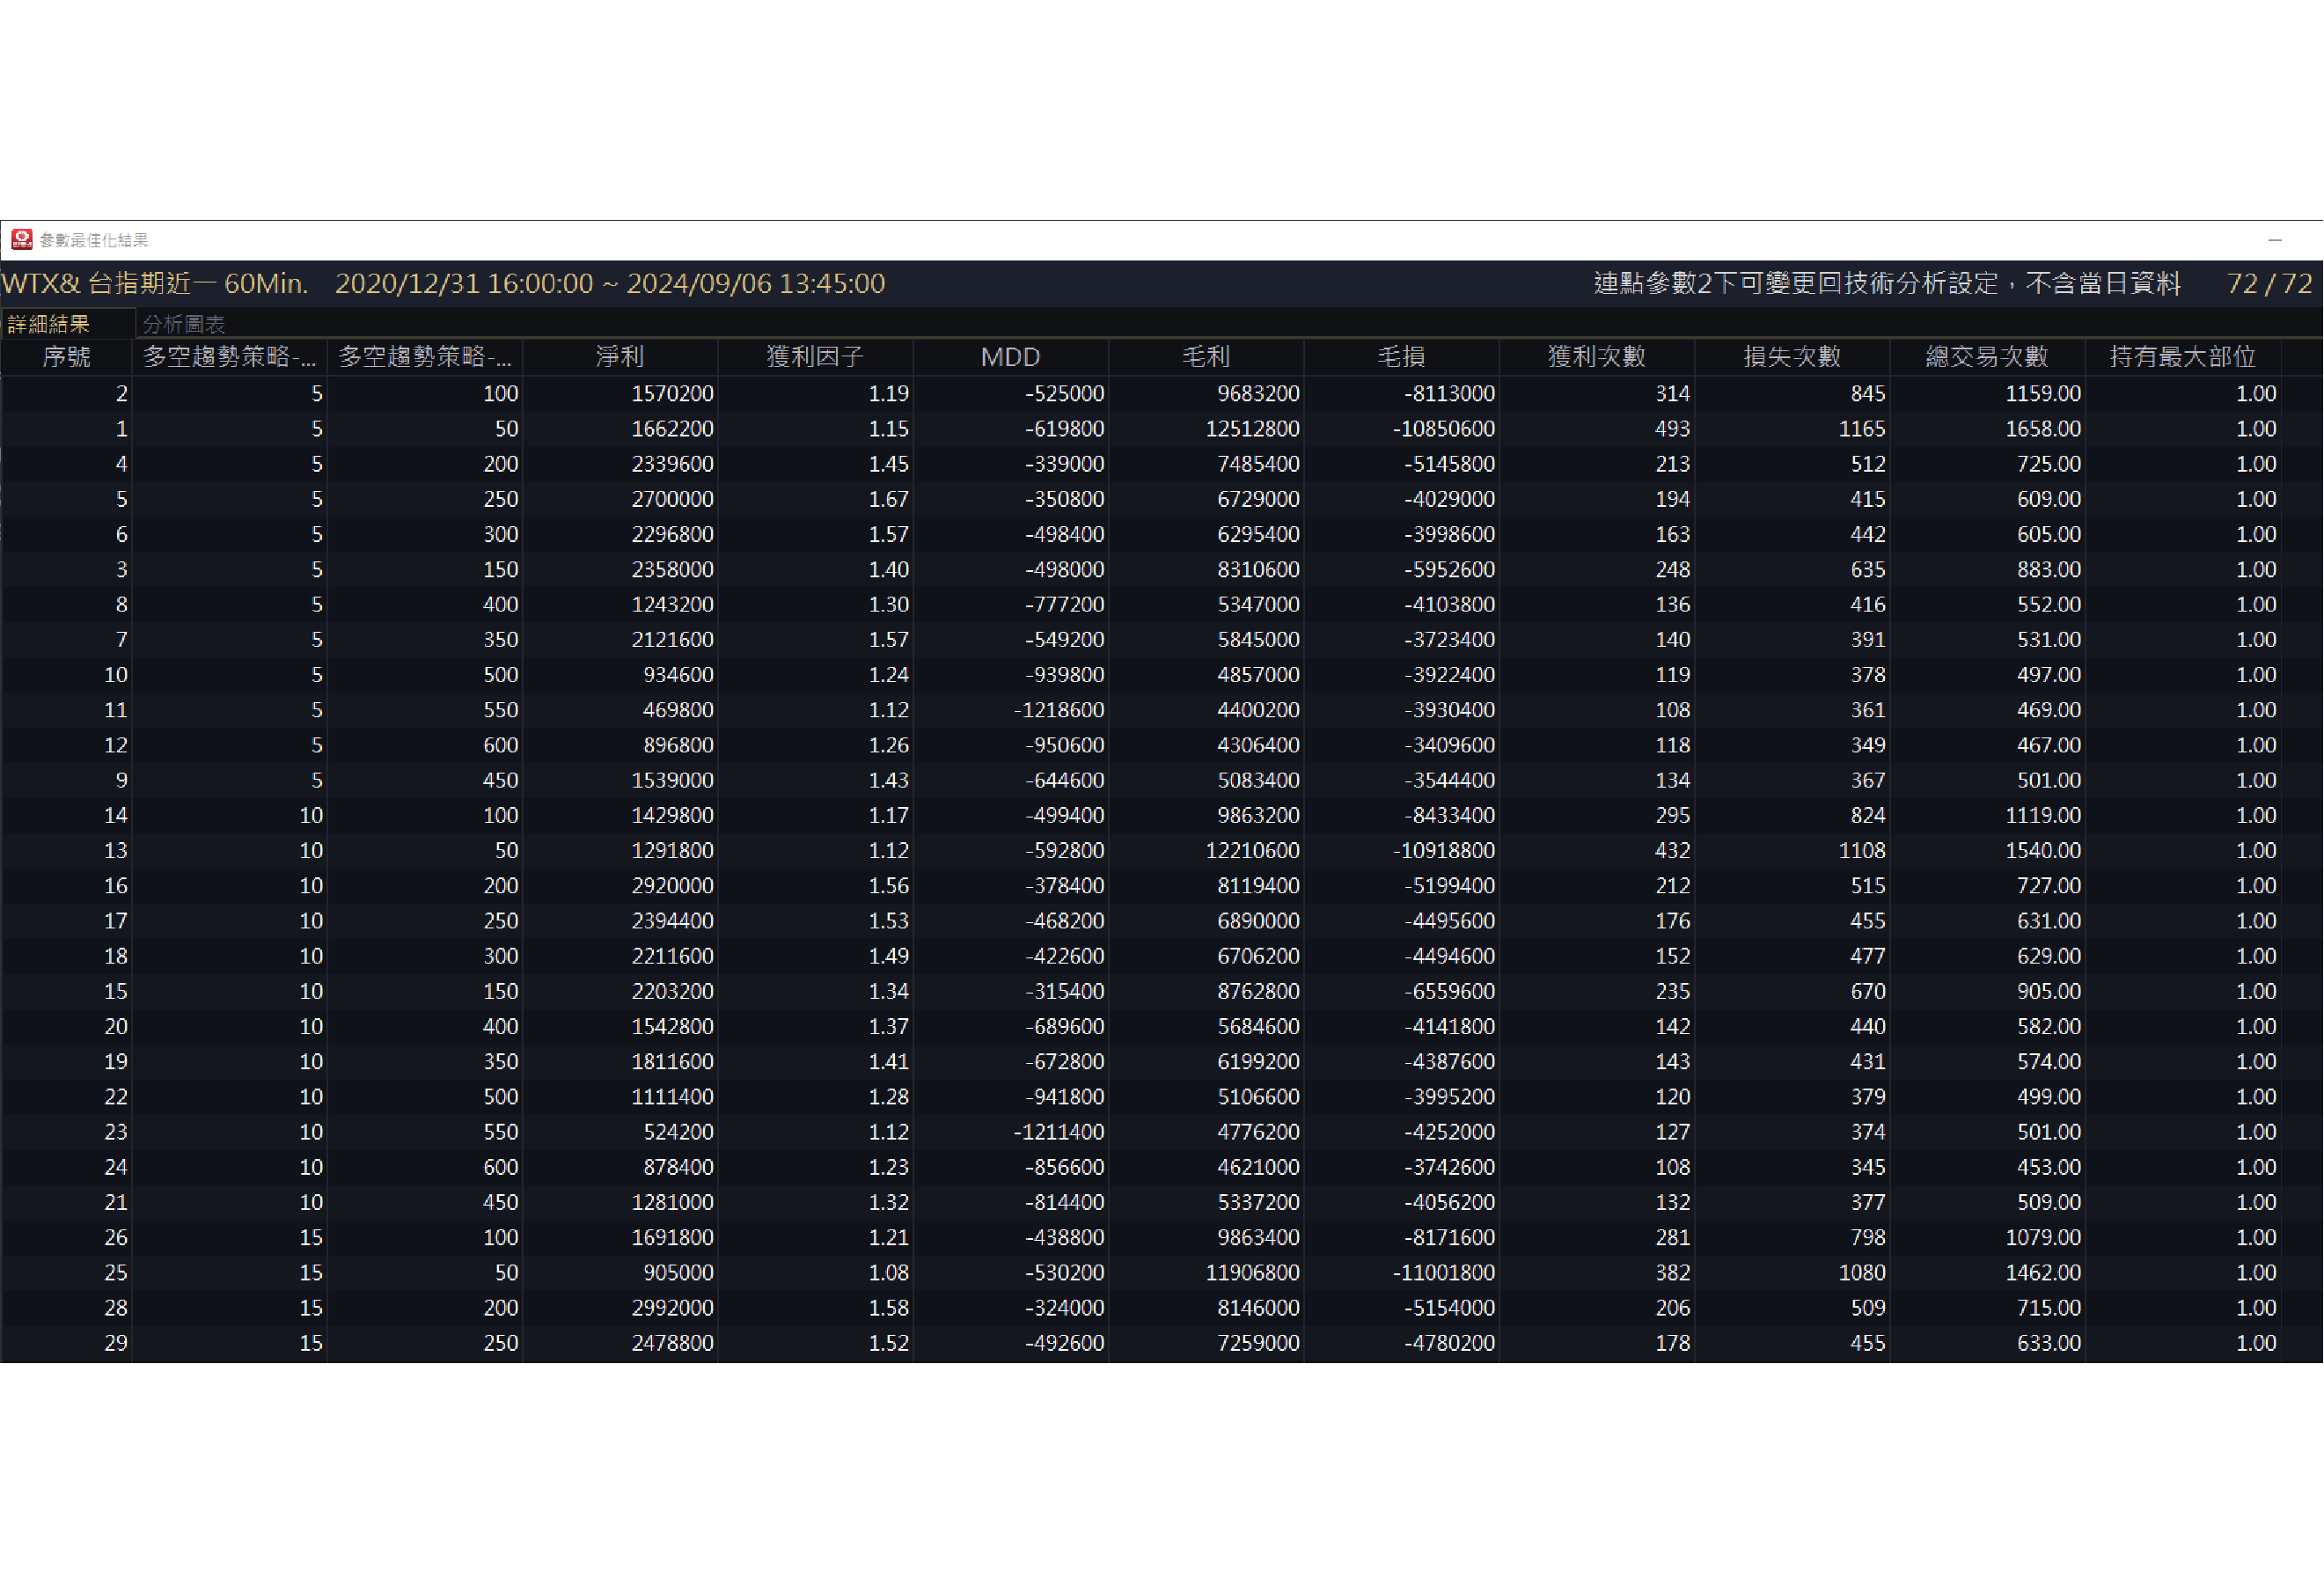The width and height of the screenshot is (2324, 1584).
Task: Select row with 序號 5, net profit 2700000
Action: tap(672, 499)
